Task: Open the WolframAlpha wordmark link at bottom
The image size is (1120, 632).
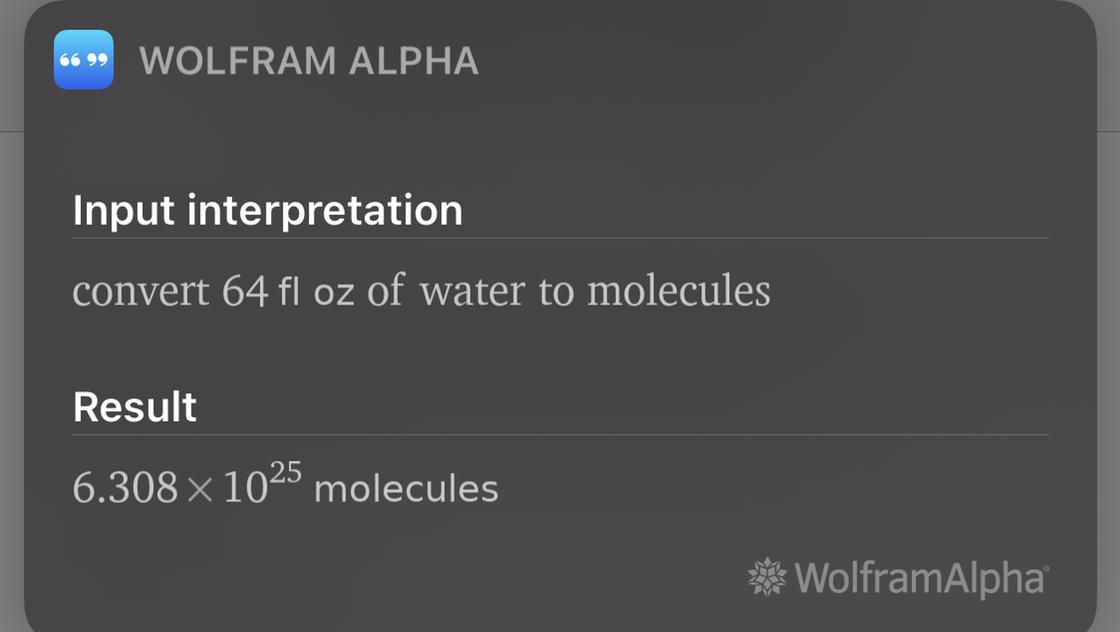Action: click(x=918, y=578)
